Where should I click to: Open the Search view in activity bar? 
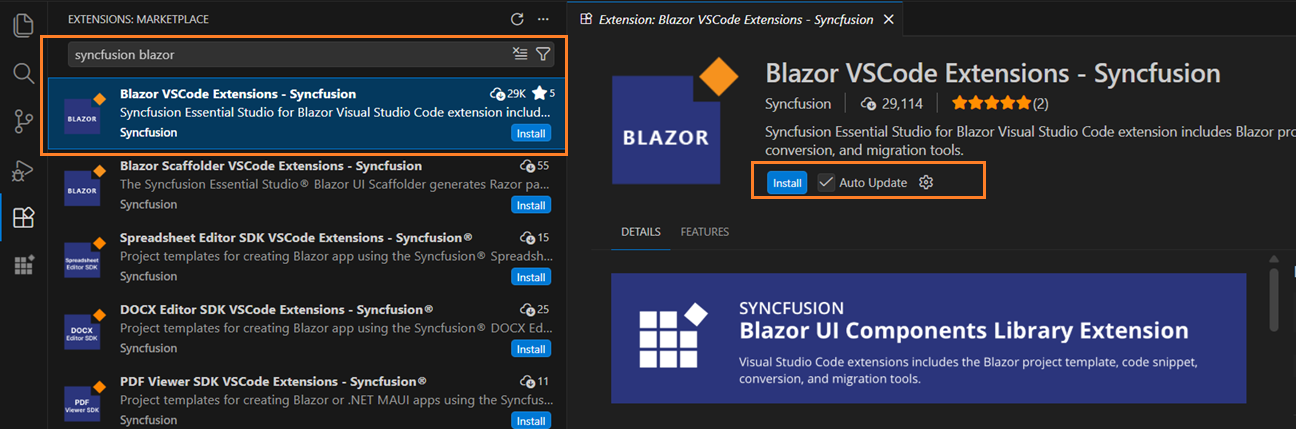(x=23, y=72)
